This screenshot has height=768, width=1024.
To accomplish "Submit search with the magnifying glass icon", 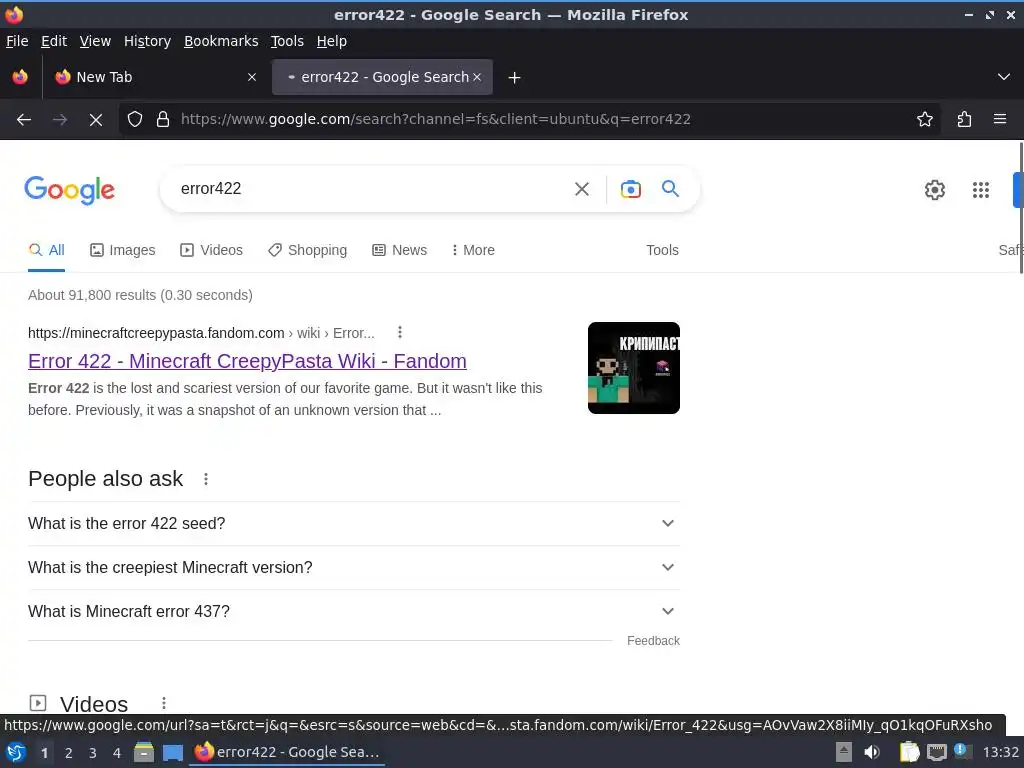I will 671,189.
